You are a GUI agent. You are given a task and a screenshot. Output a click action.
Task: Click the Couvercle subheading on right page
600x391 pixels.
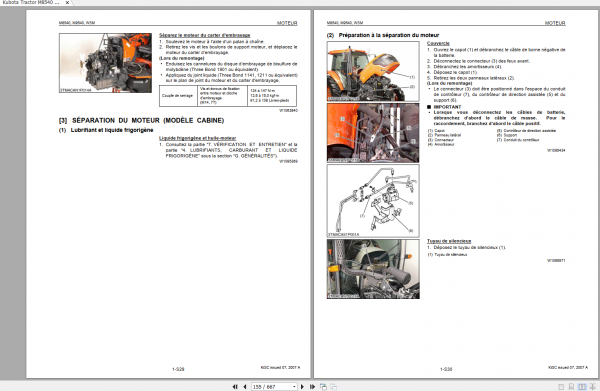click(x=438, y=43)
